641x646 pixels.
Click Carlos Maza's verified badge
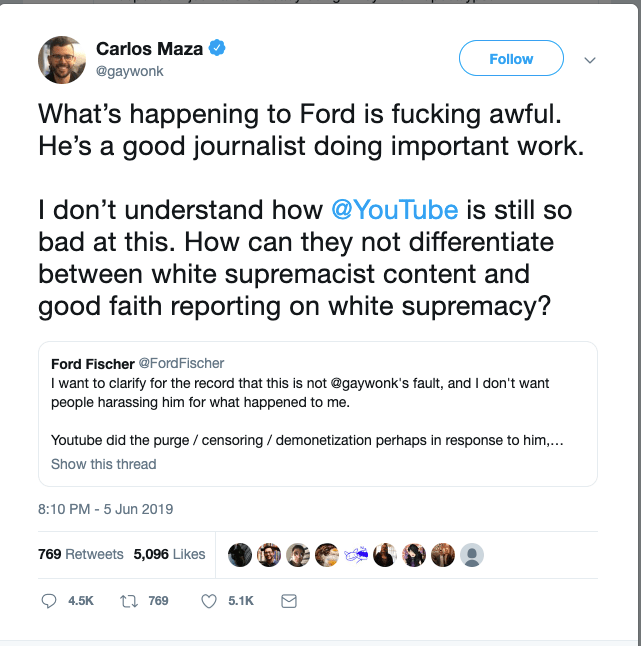click(x=216, y=49)
